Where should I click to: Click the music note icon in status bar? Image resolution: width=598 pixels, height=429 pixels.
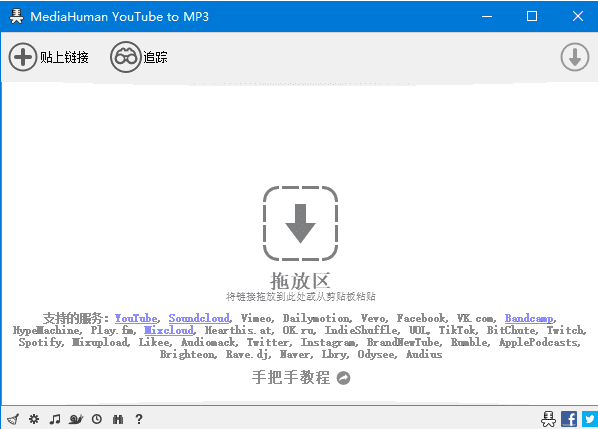(x=55, y=419)
